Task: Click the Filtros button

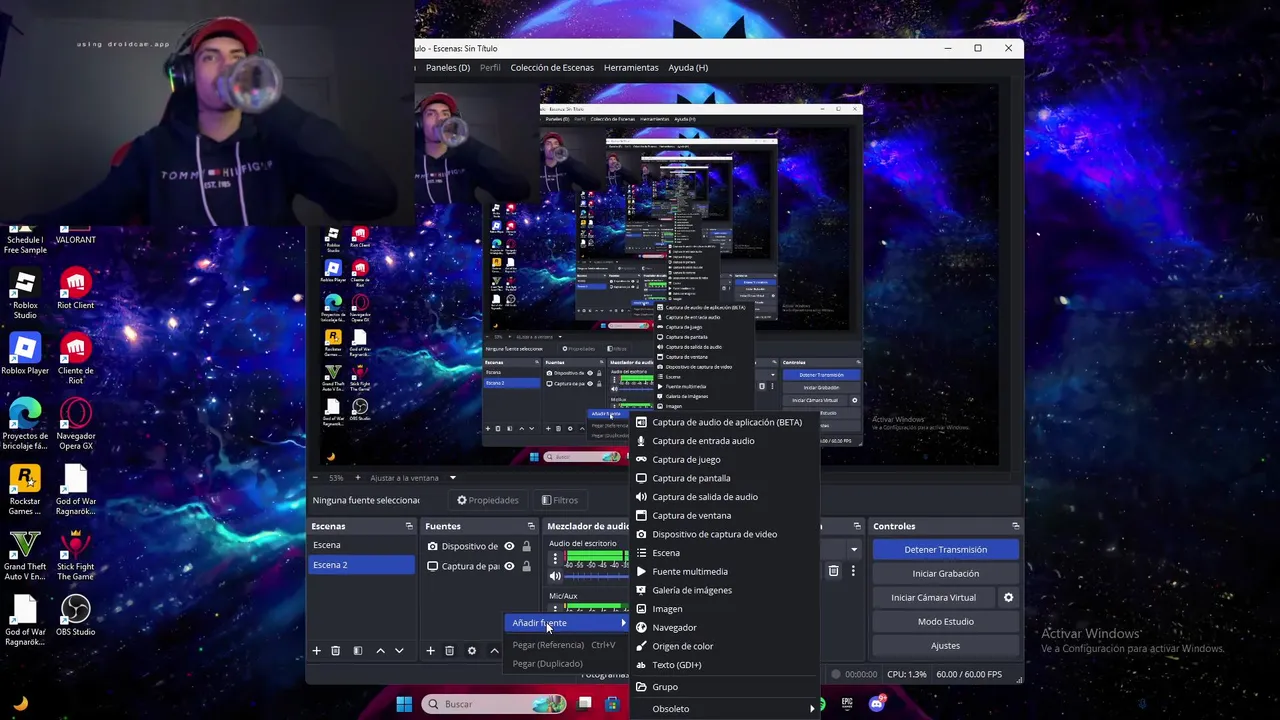Action: pyautogui.click(x=560, y=500)
